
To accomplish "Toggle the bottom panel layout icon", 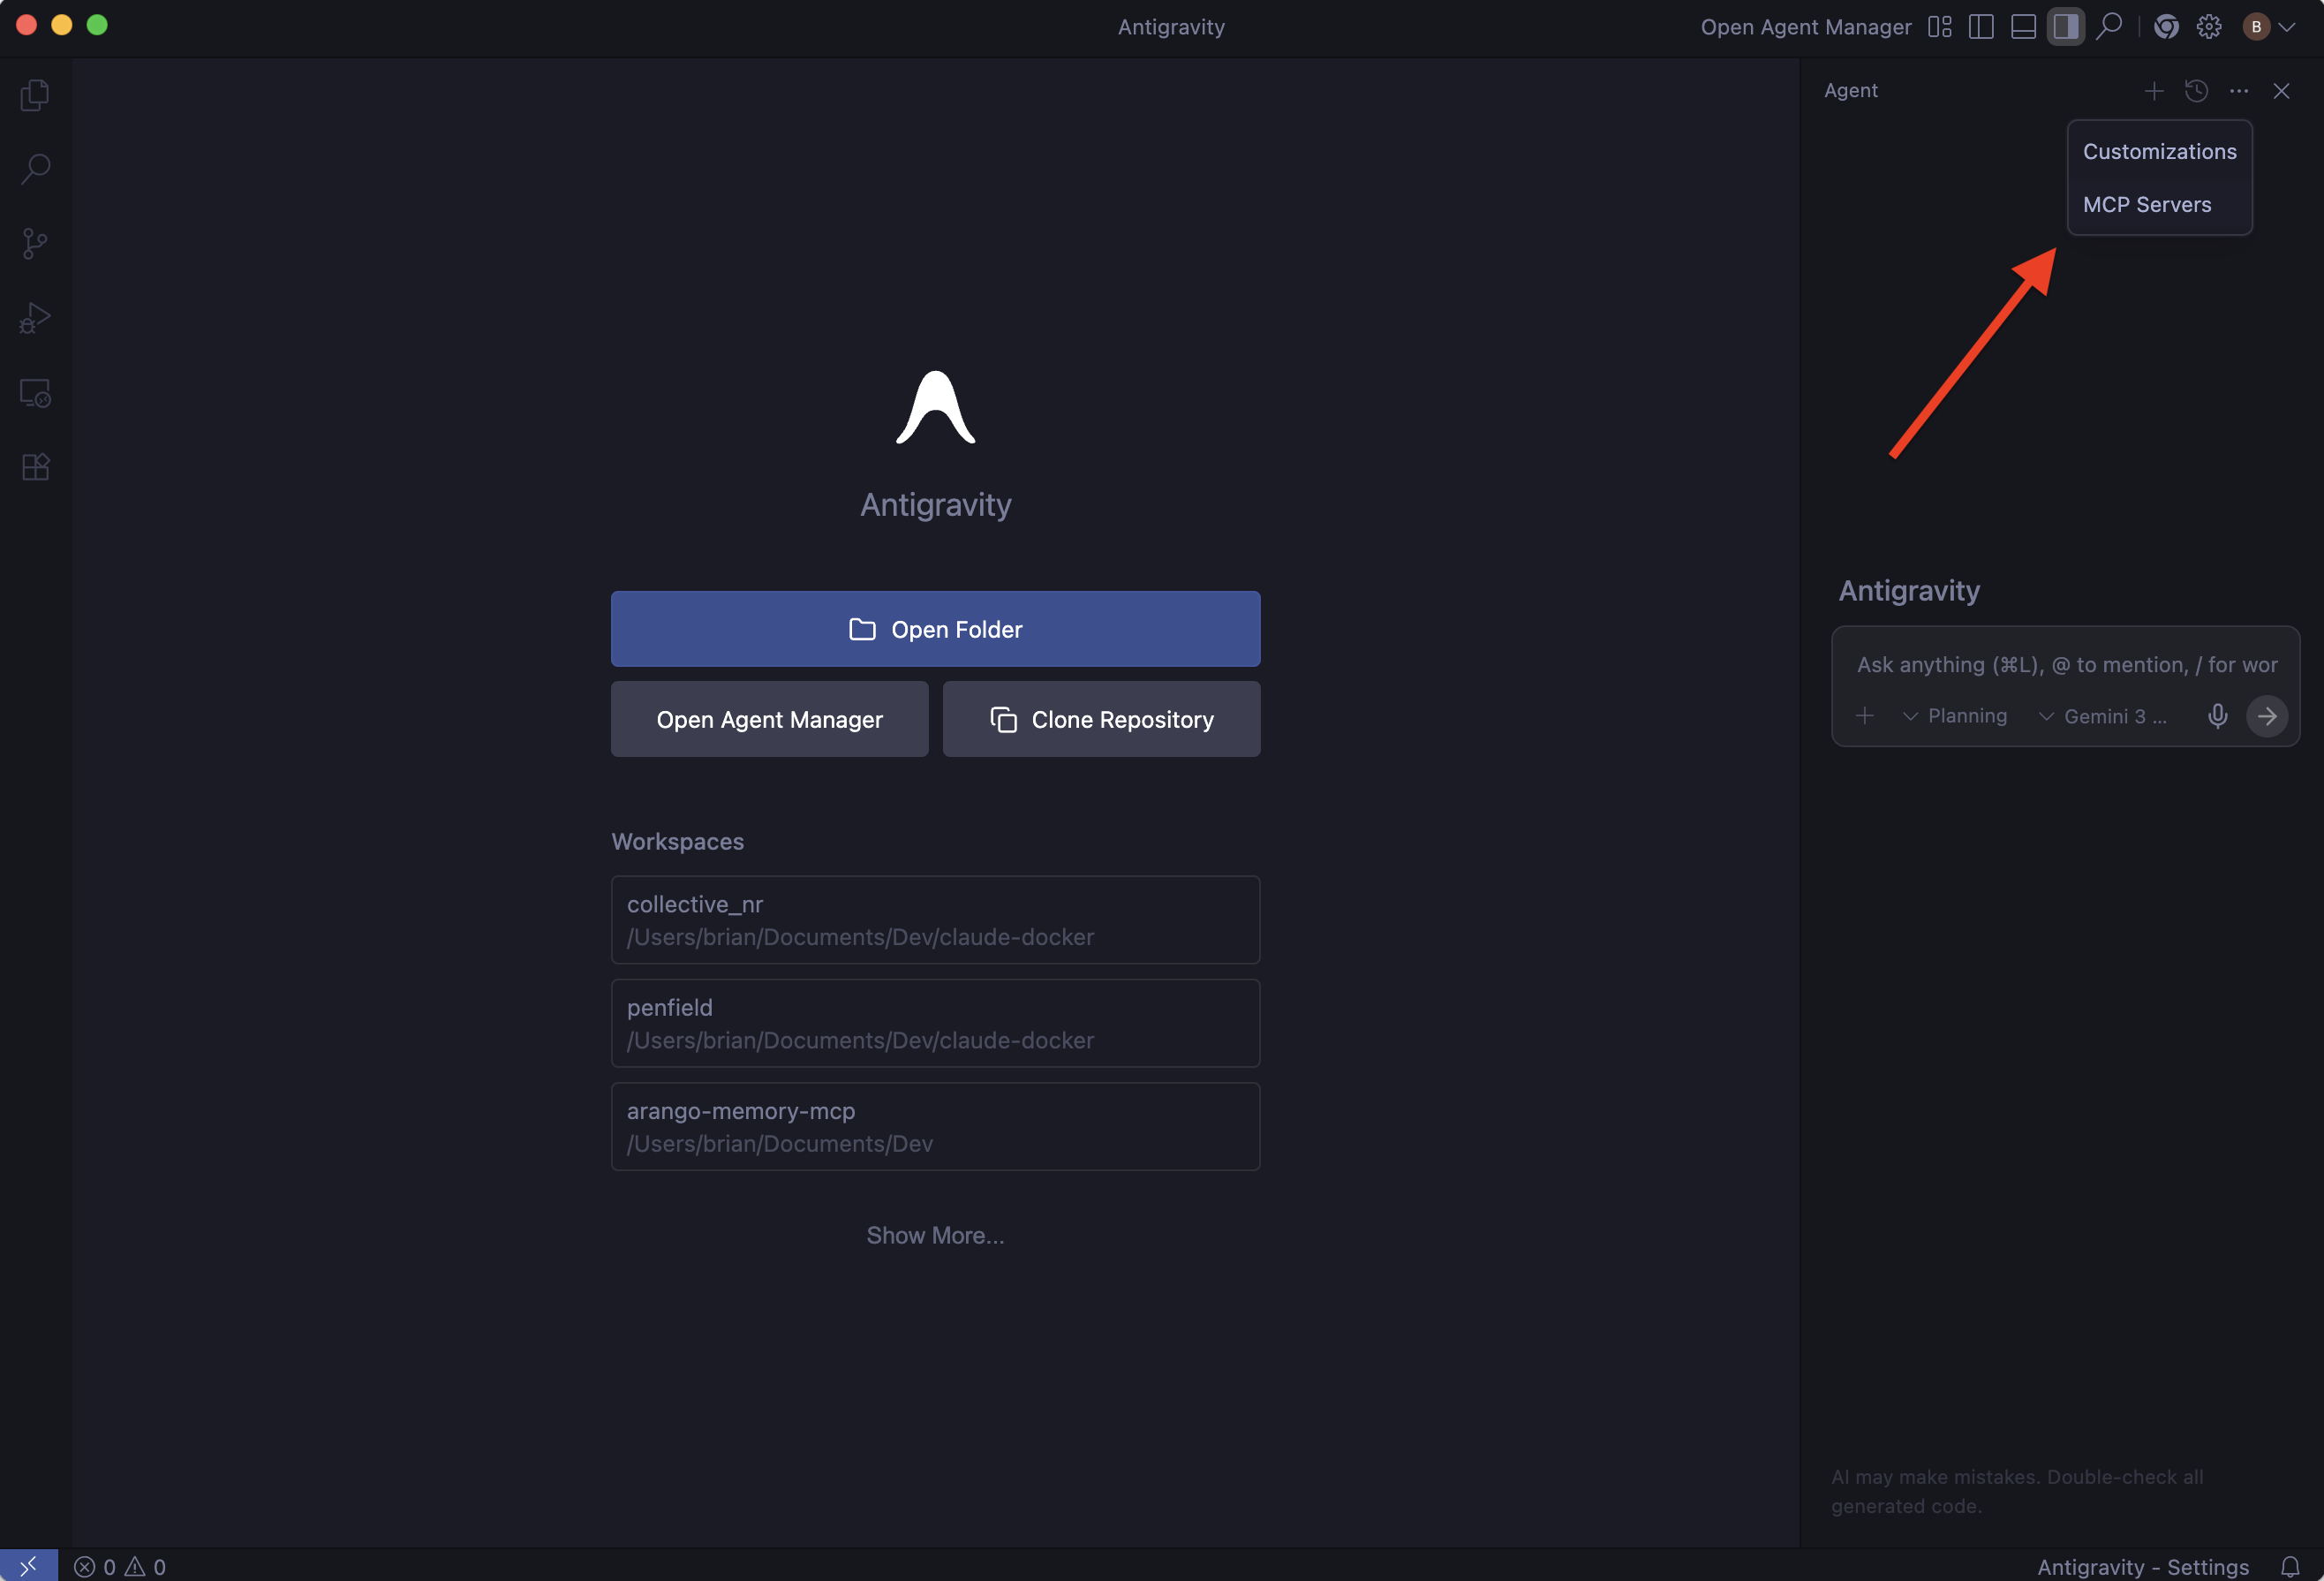I will [x=2023, y=27].
